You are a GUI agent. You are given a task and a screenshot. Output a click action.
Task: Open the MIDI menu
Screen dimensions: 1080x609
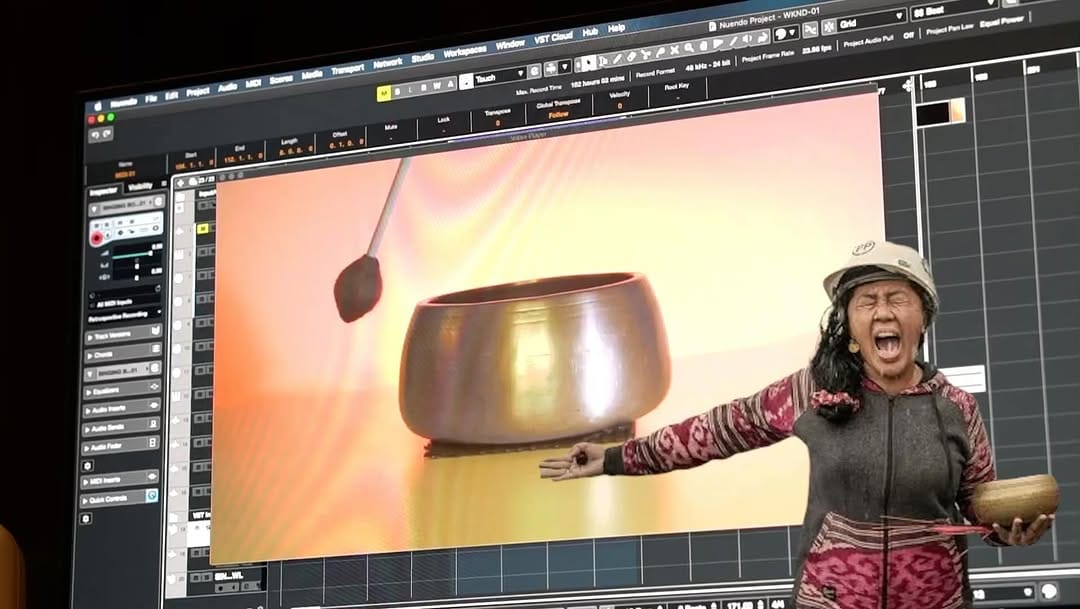(253, 83)
